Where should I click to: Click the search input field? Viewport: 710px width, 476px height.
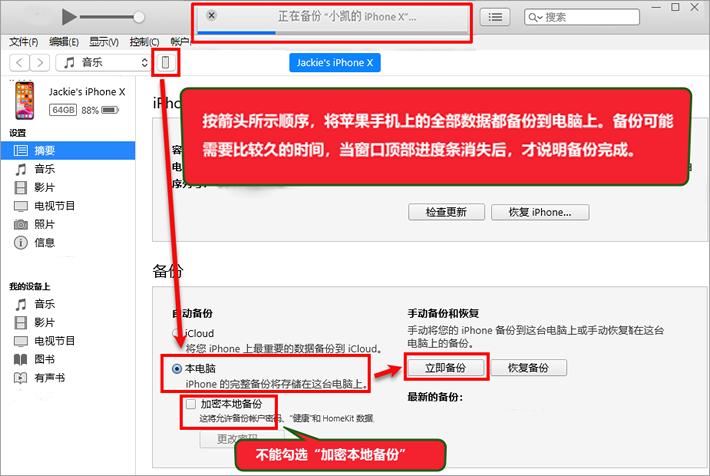click(582, 17)
